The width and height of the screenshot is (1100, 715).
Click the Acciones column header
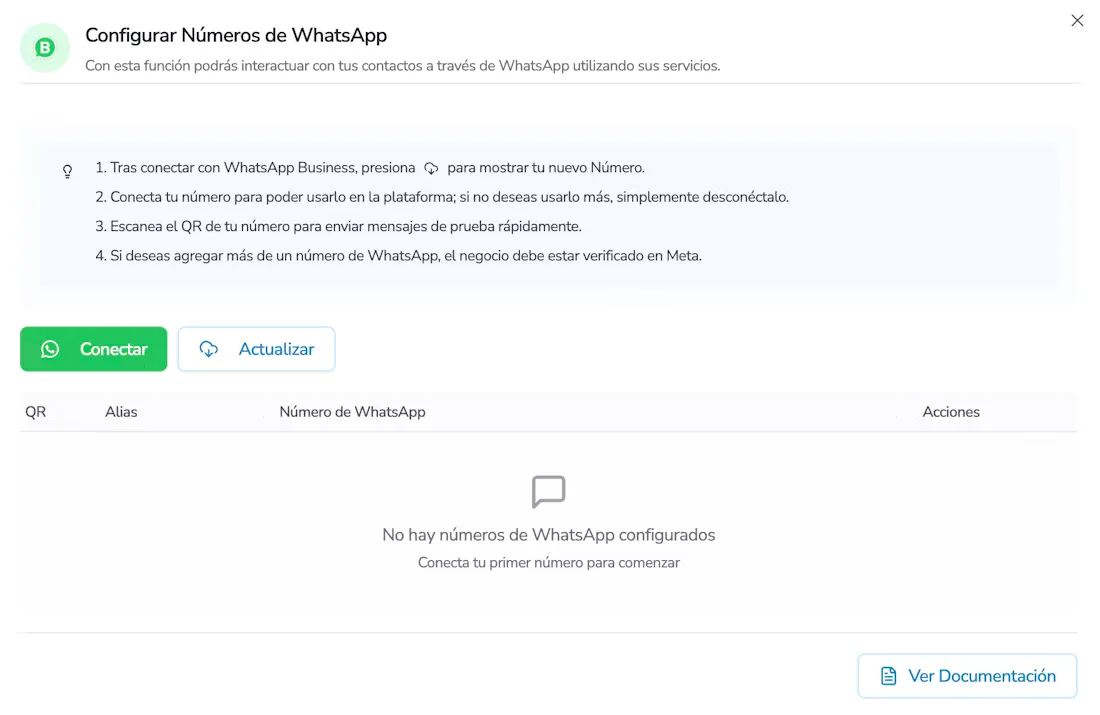click(950, 411)
